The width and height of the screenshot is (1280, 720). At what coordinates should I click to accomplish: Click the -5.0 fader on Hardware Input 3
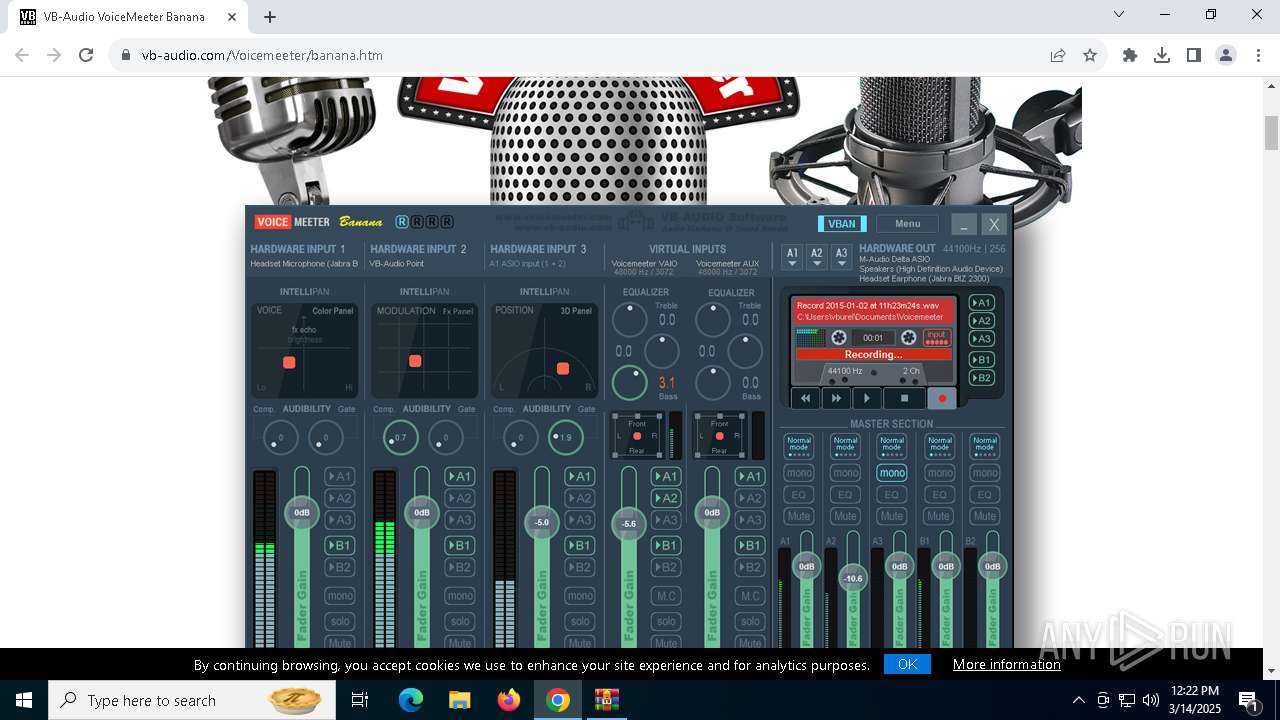[541, 522]
